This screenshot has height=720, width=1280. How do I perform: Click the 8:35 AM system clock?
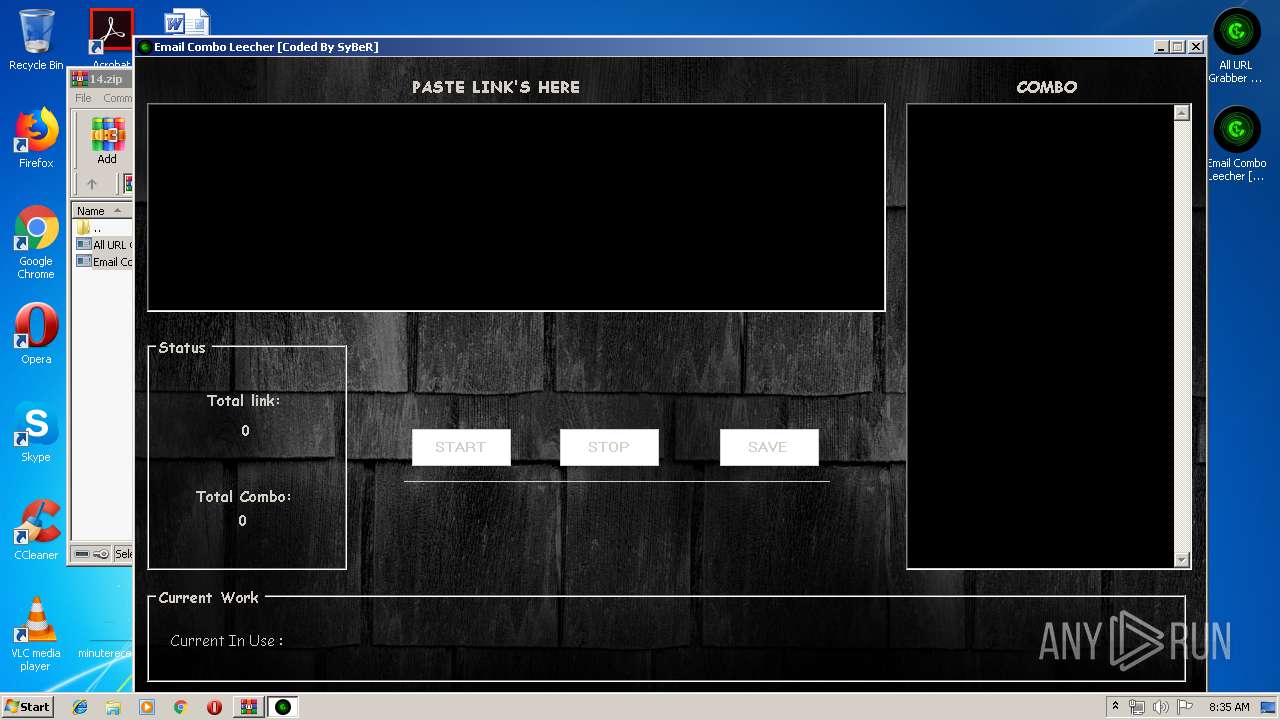pyautogui.click(x=1229, y=707)
